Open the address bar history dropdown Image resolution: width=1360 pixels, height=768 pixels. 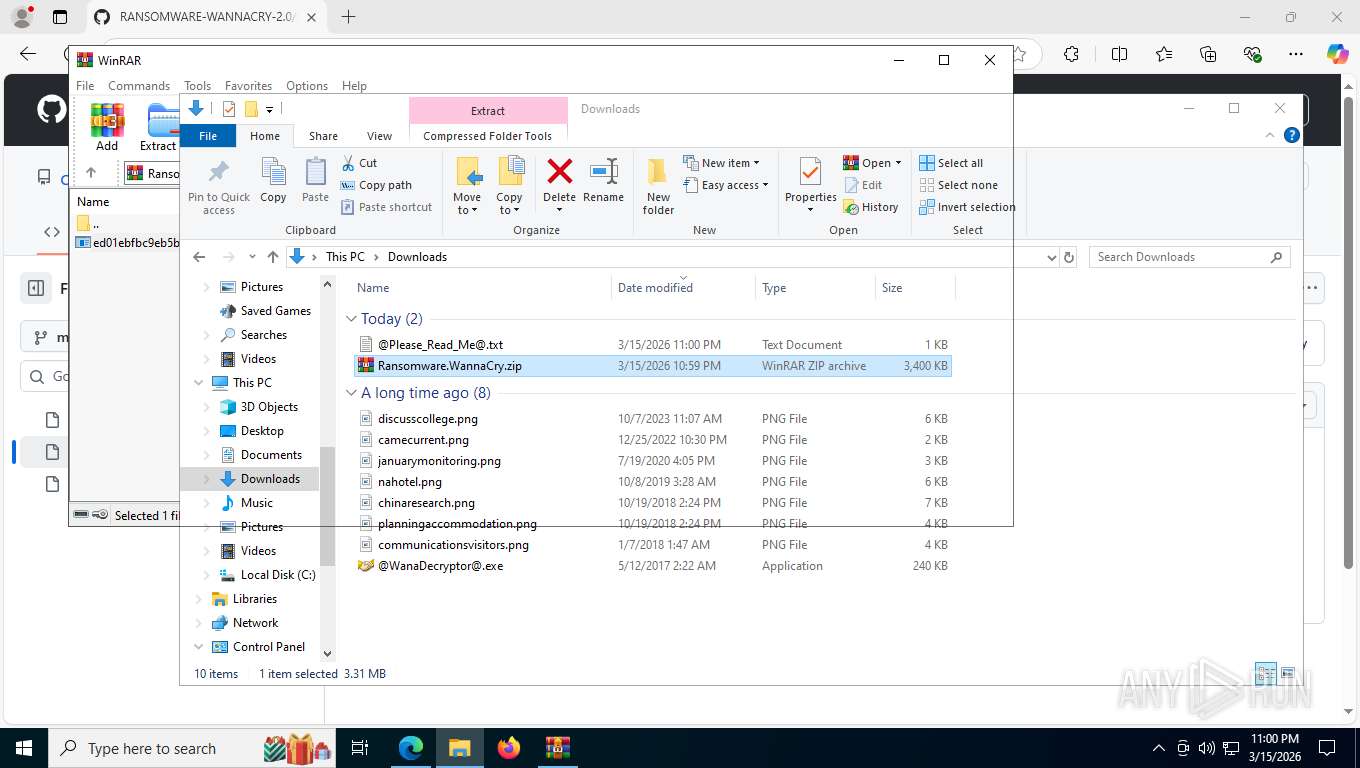[x=1051, y=257]
